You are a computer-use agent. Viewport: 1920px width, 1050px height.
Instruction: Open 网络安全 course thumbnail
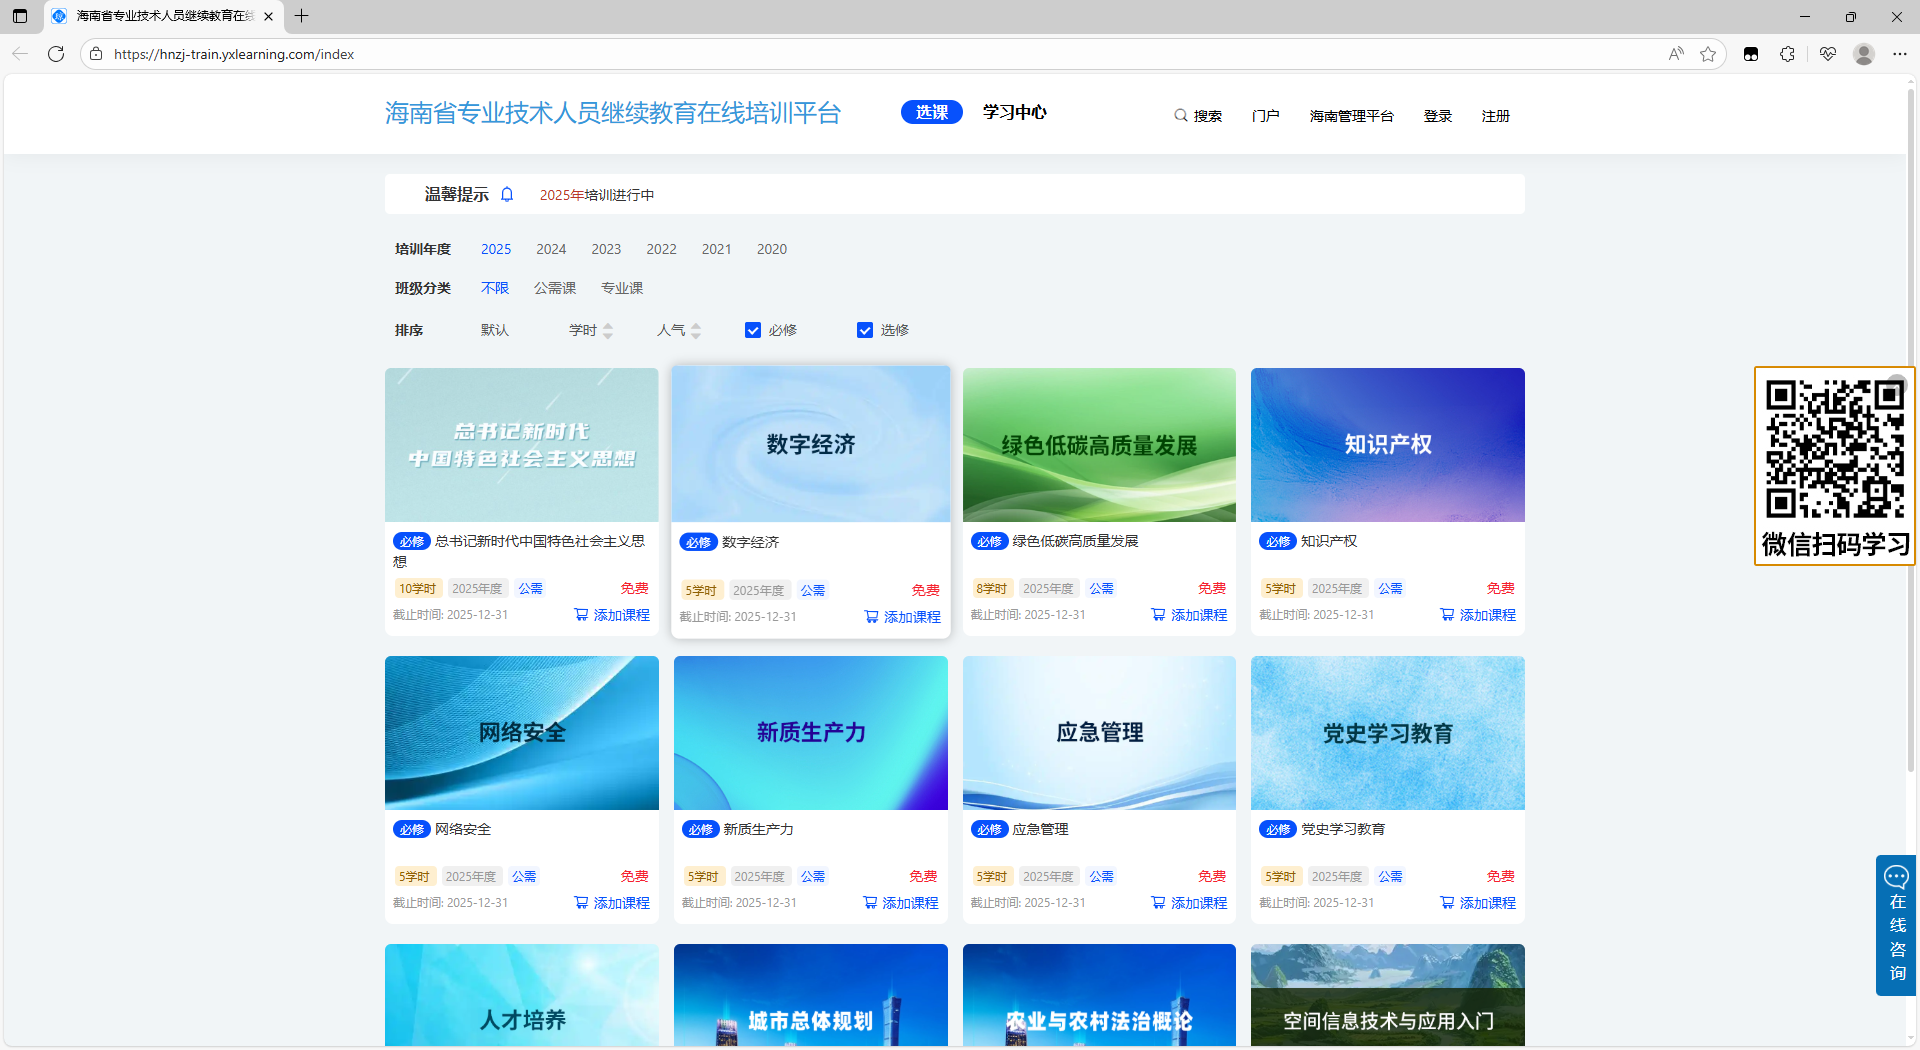522,733
